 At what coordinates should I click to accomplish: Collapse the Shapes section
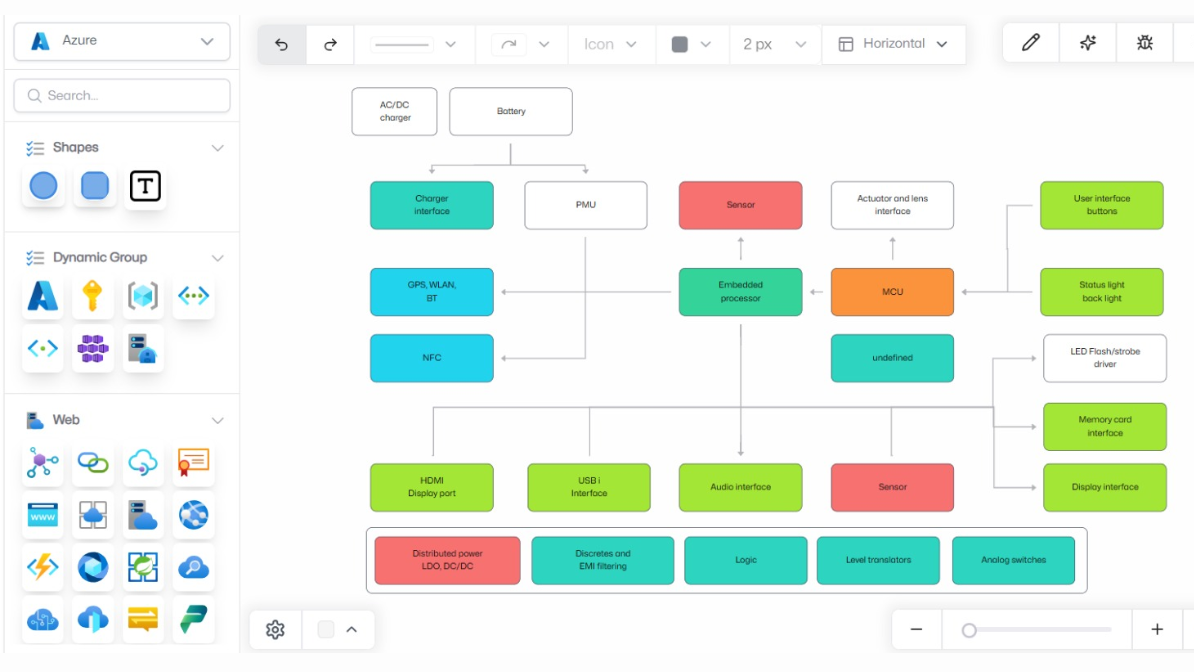(217, 148)
